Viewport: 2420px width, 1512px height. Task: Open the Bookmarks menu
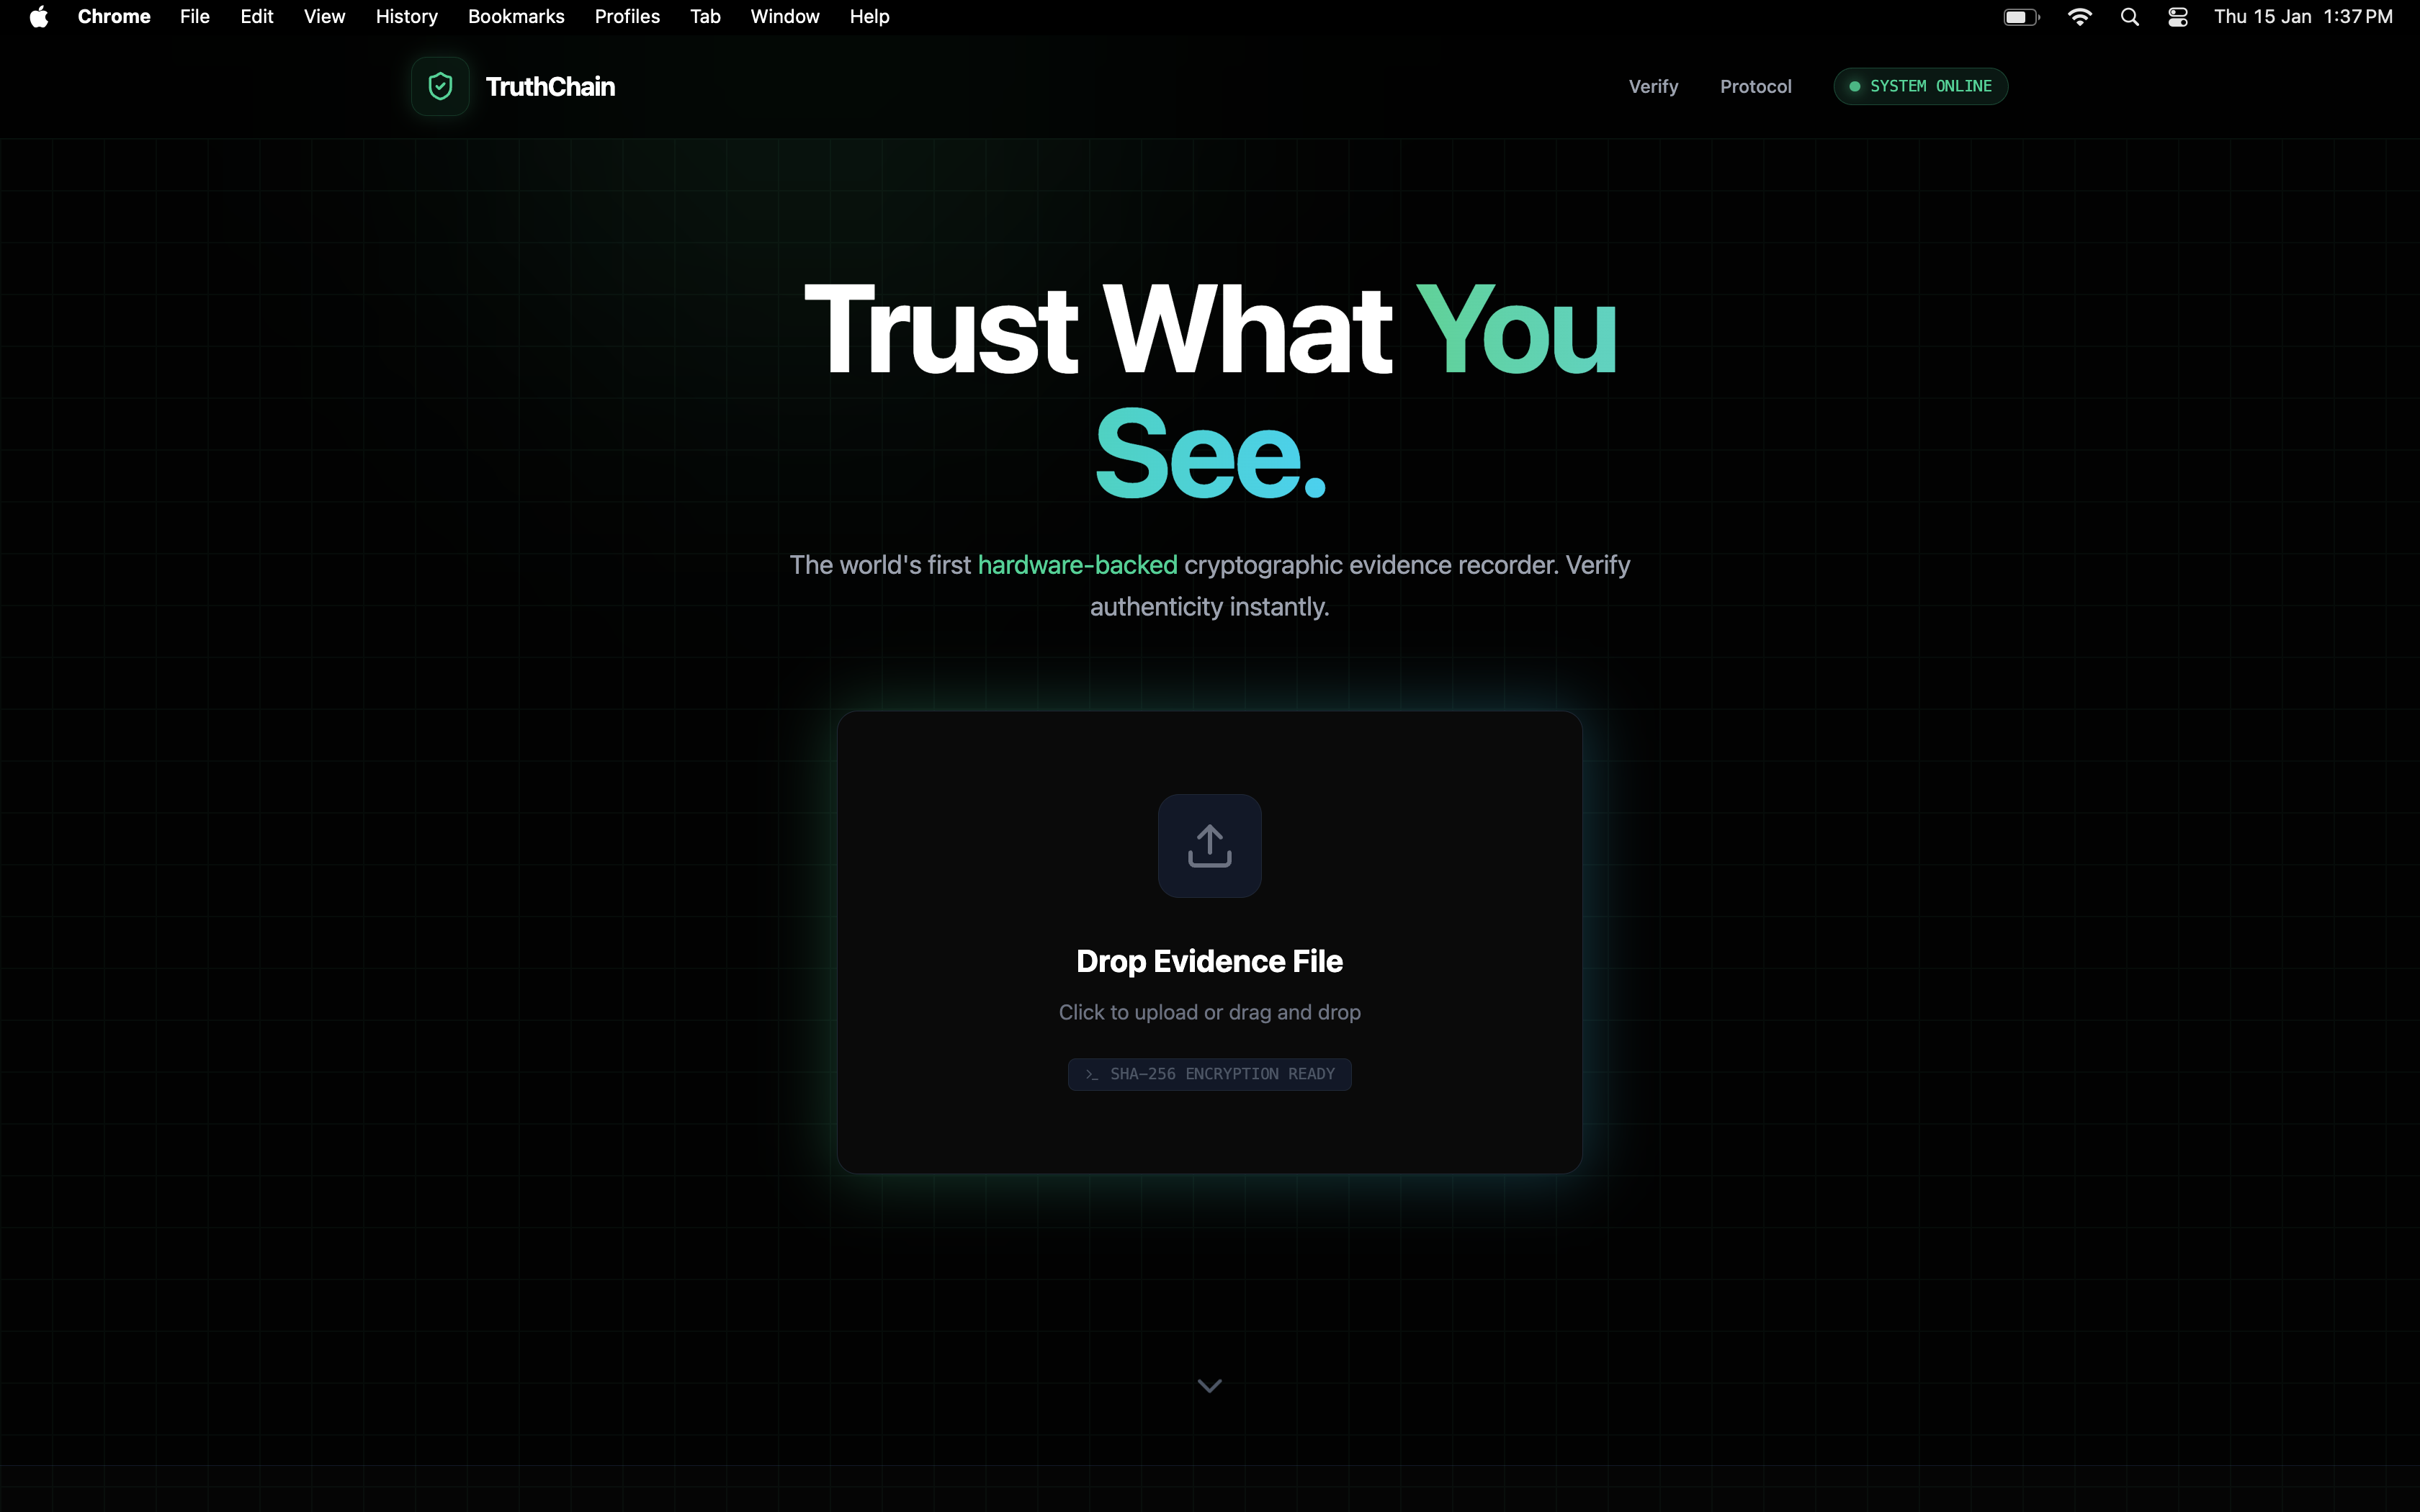(x=516, y=17)
